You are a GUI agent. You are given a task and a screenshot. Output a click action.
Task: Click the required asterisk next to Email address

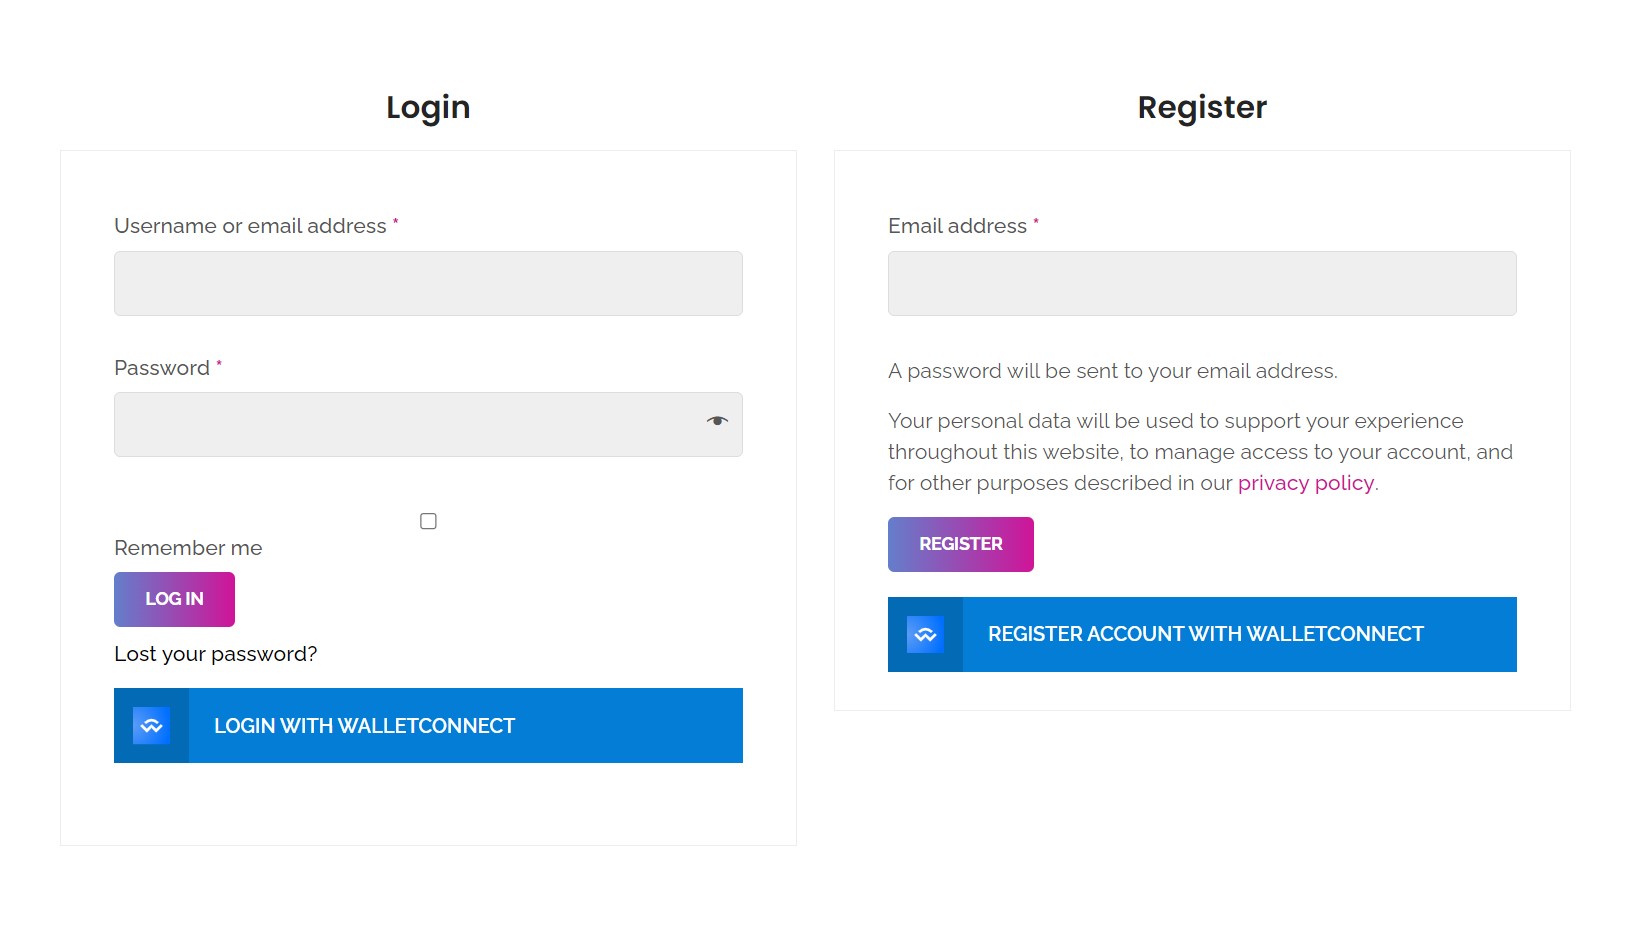(x=1036, y=224)
